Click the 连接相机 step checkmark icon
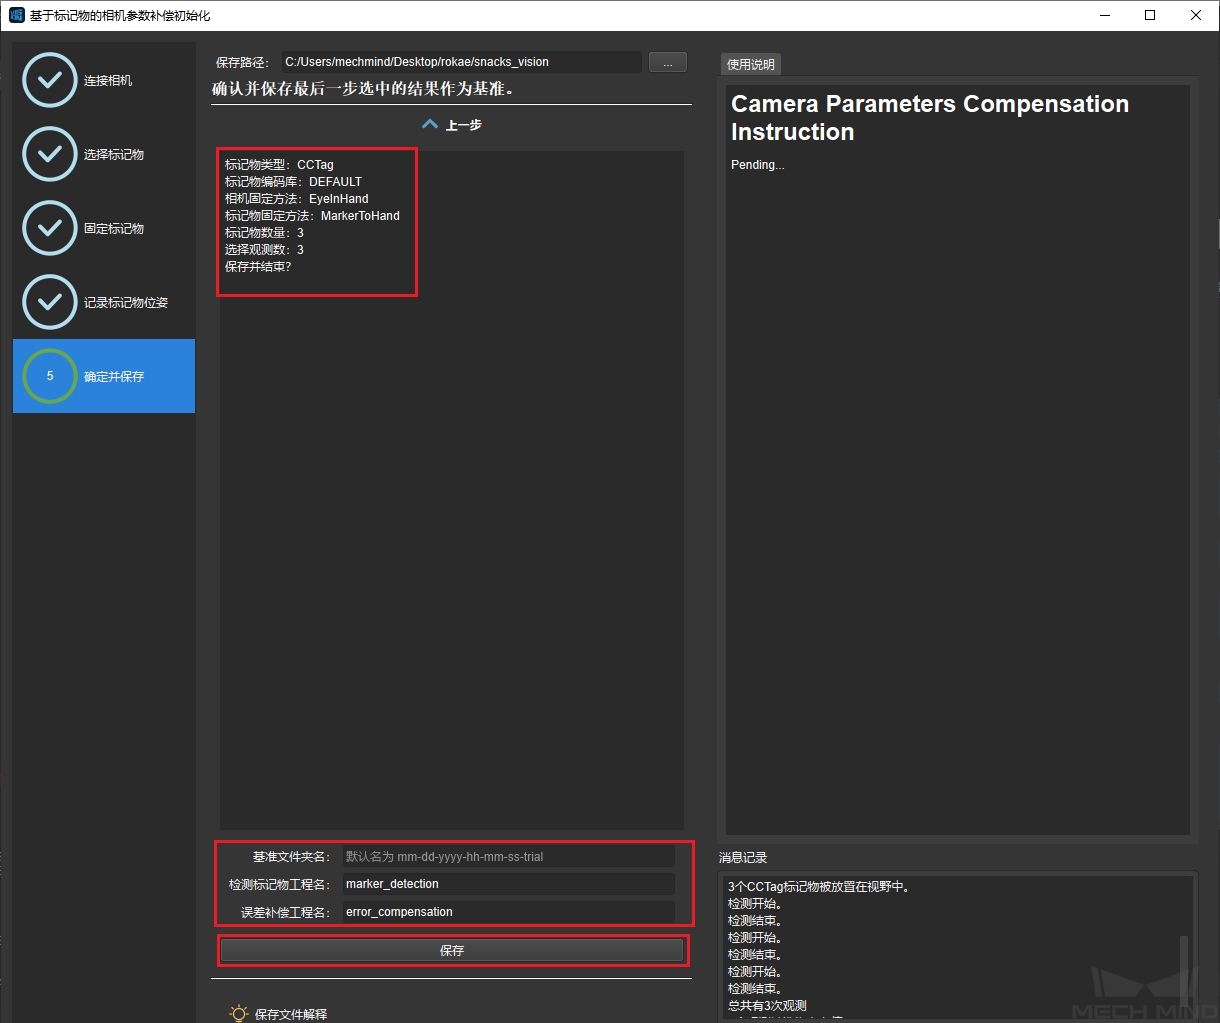 pyautogui.click(x=49, y=80)
